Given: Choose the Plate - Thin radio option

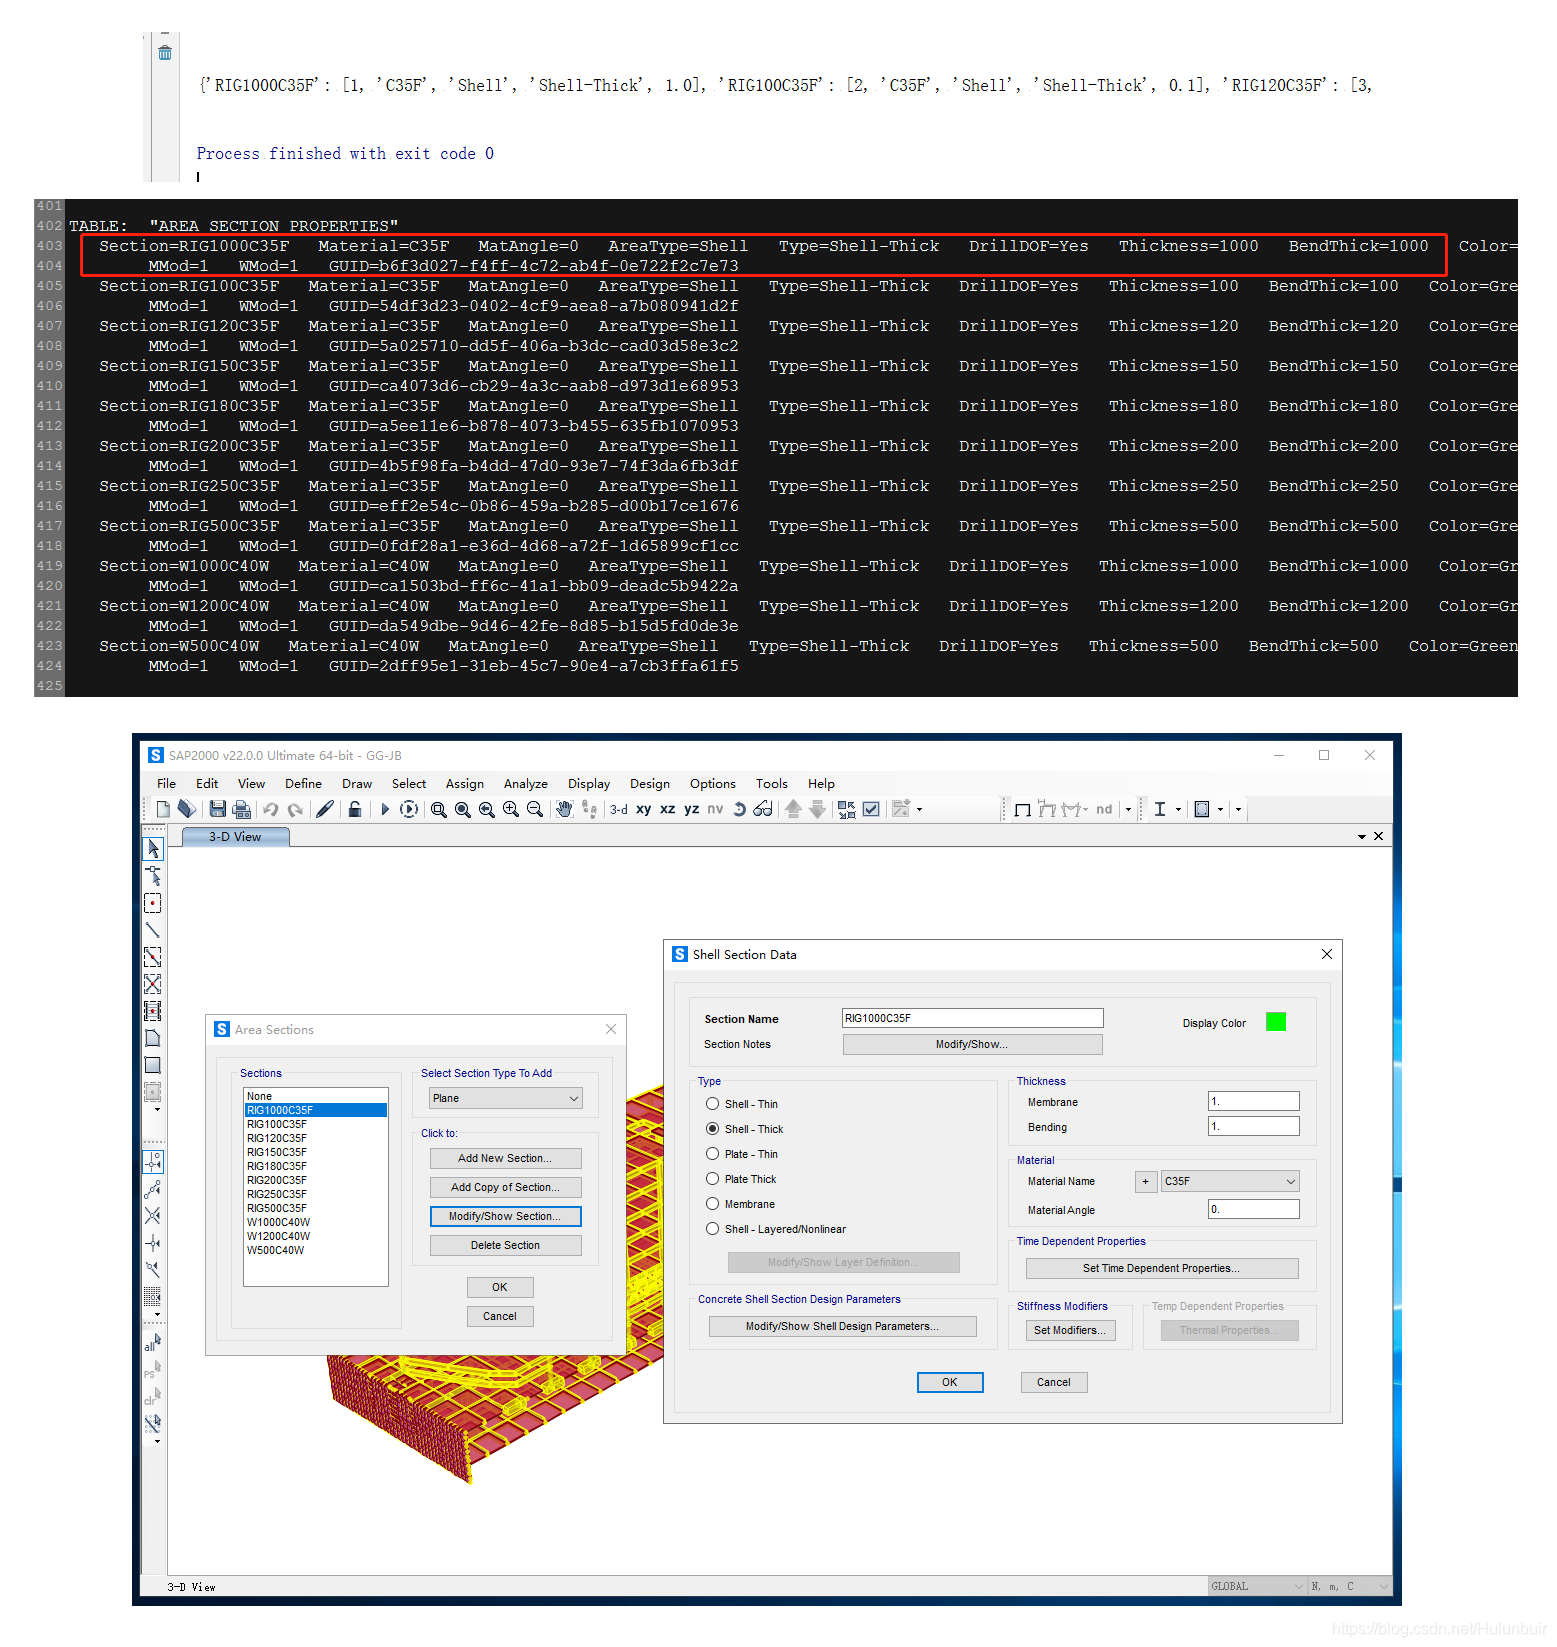Looking at the screenshot, I should pos(712,1154).
